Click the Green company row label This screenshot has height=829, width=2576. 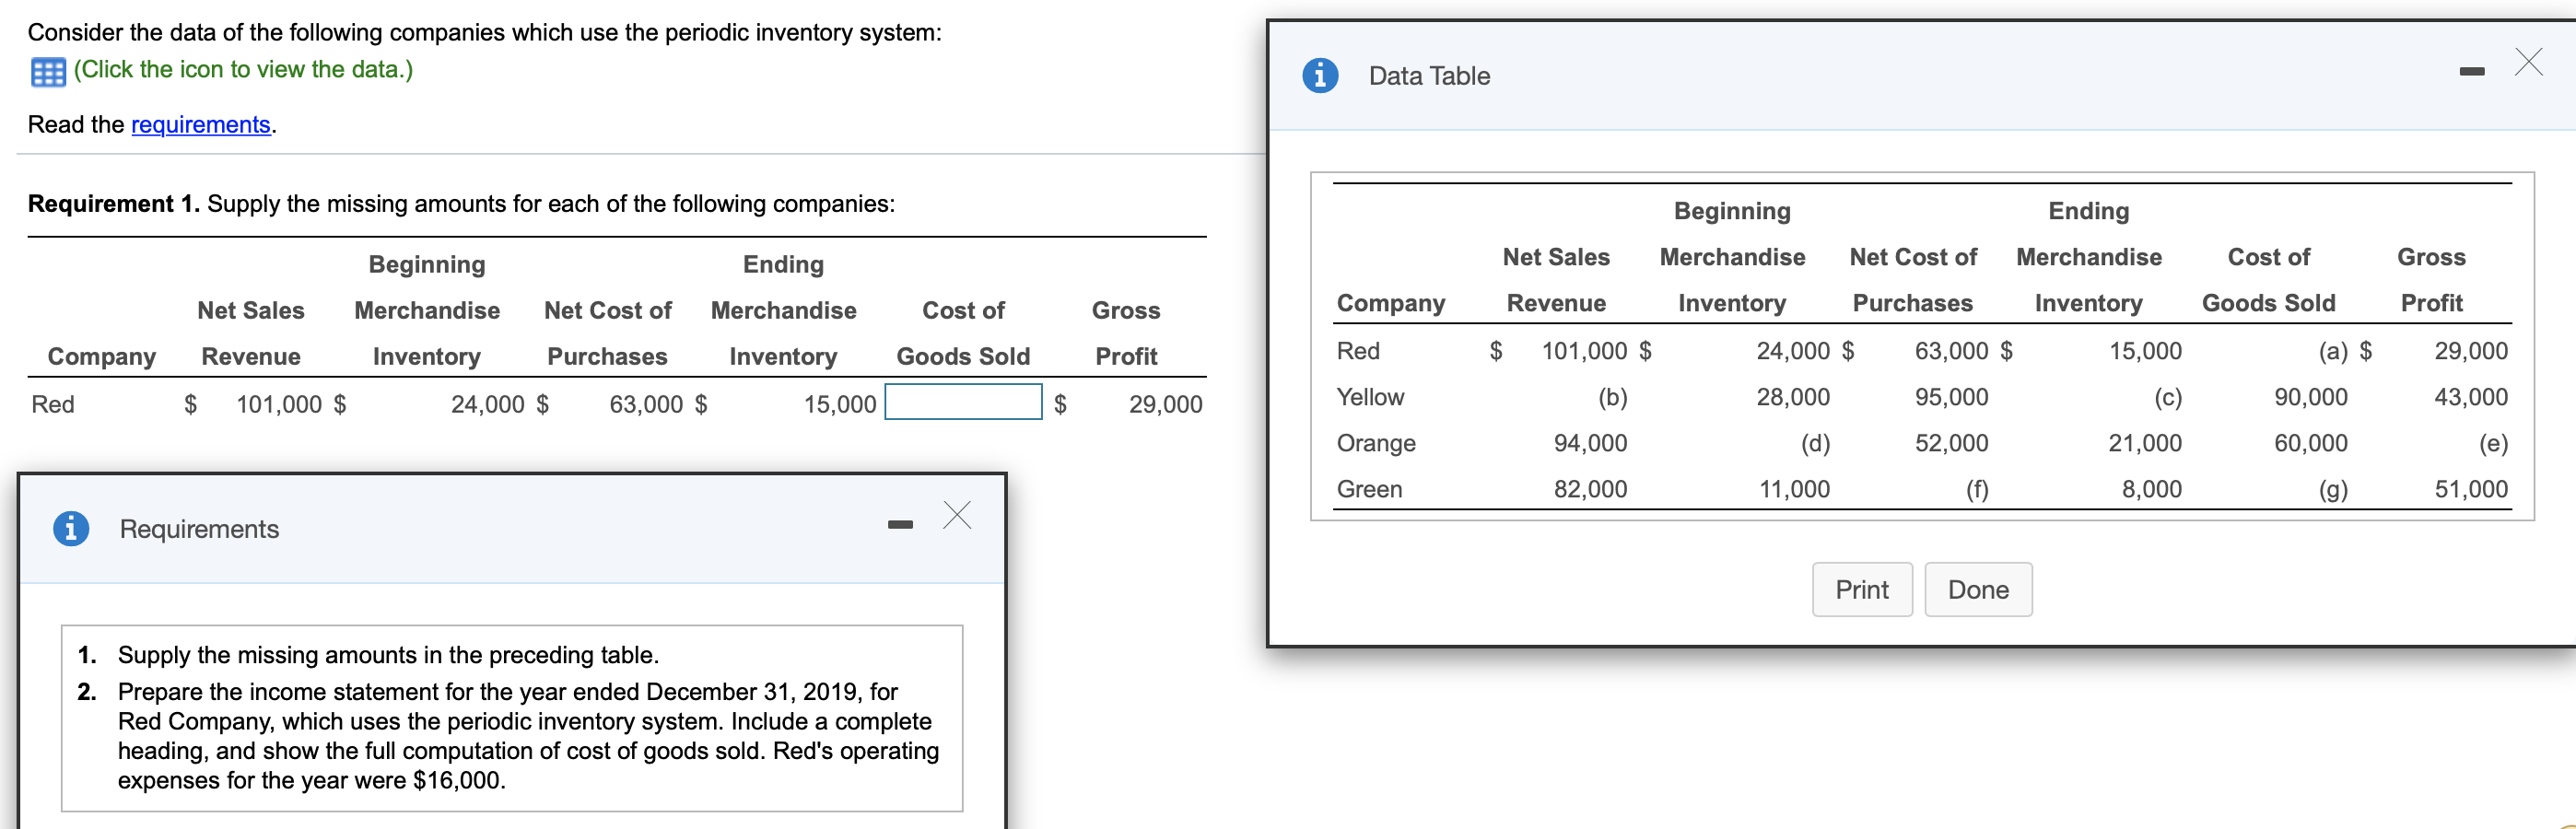(1369, 489)
